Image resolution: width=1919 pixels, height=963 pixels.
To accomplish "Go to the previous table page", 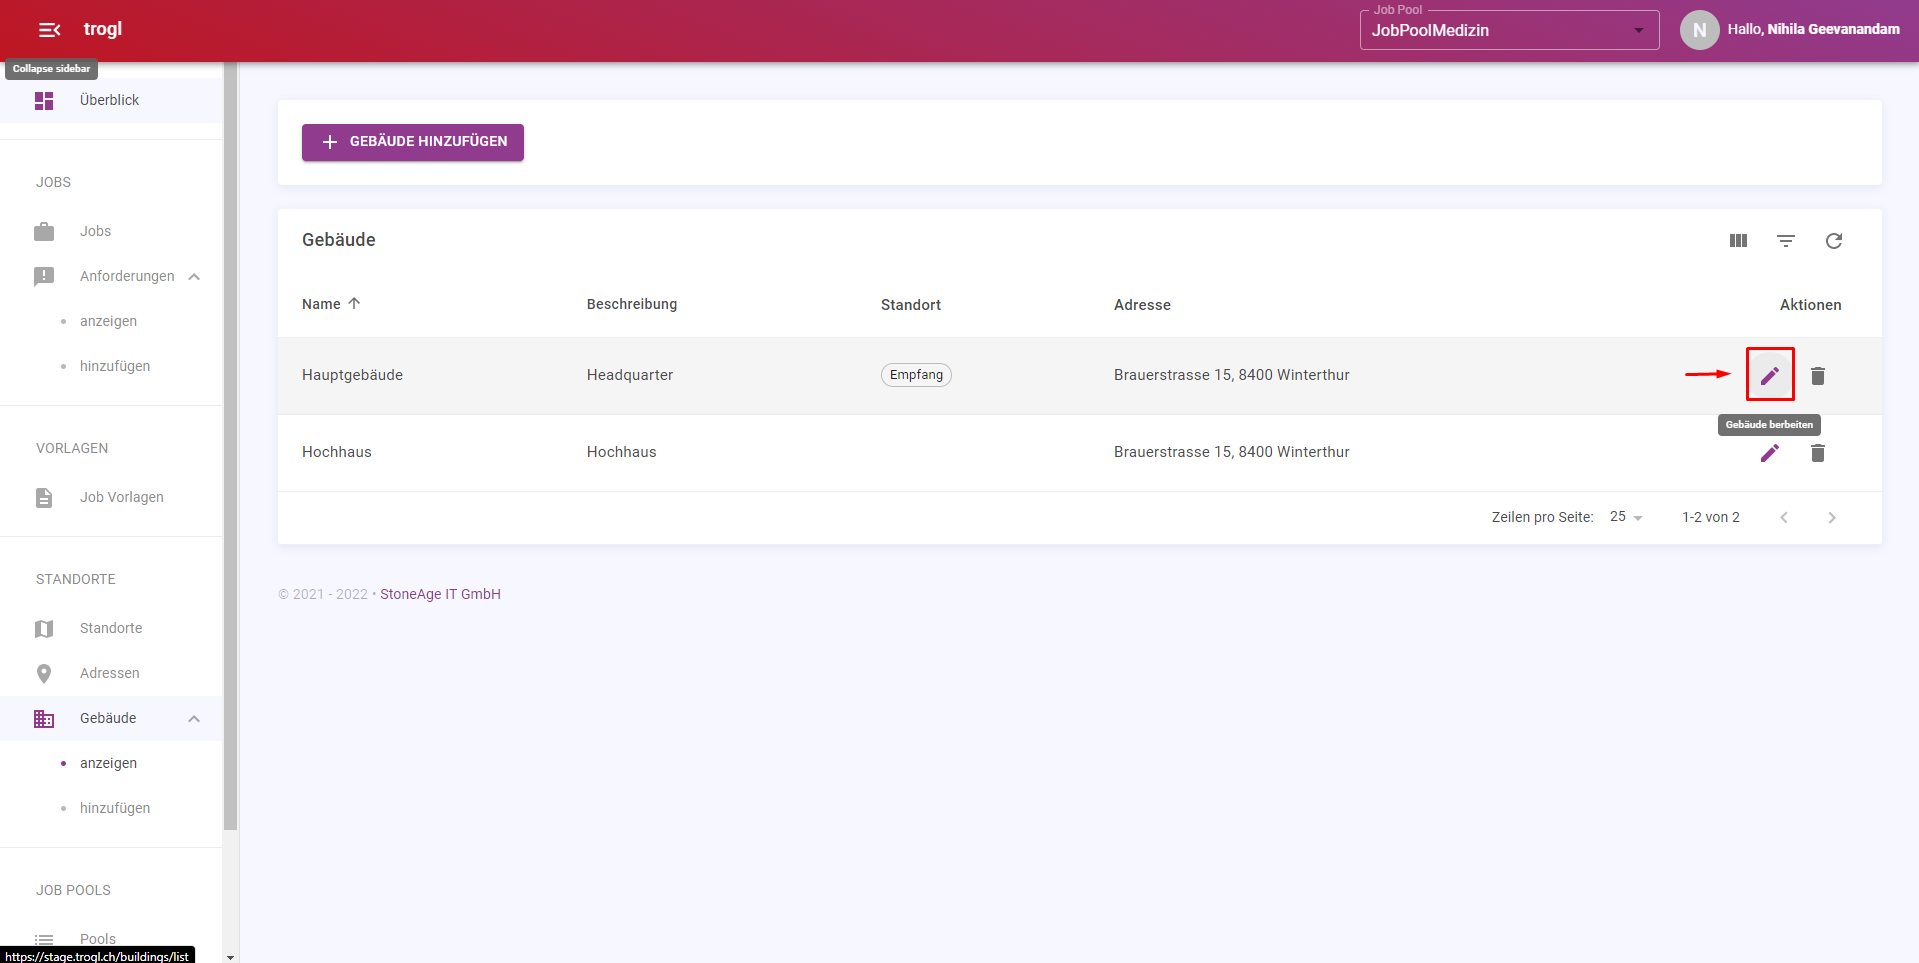I will (x=1784, y=518).
